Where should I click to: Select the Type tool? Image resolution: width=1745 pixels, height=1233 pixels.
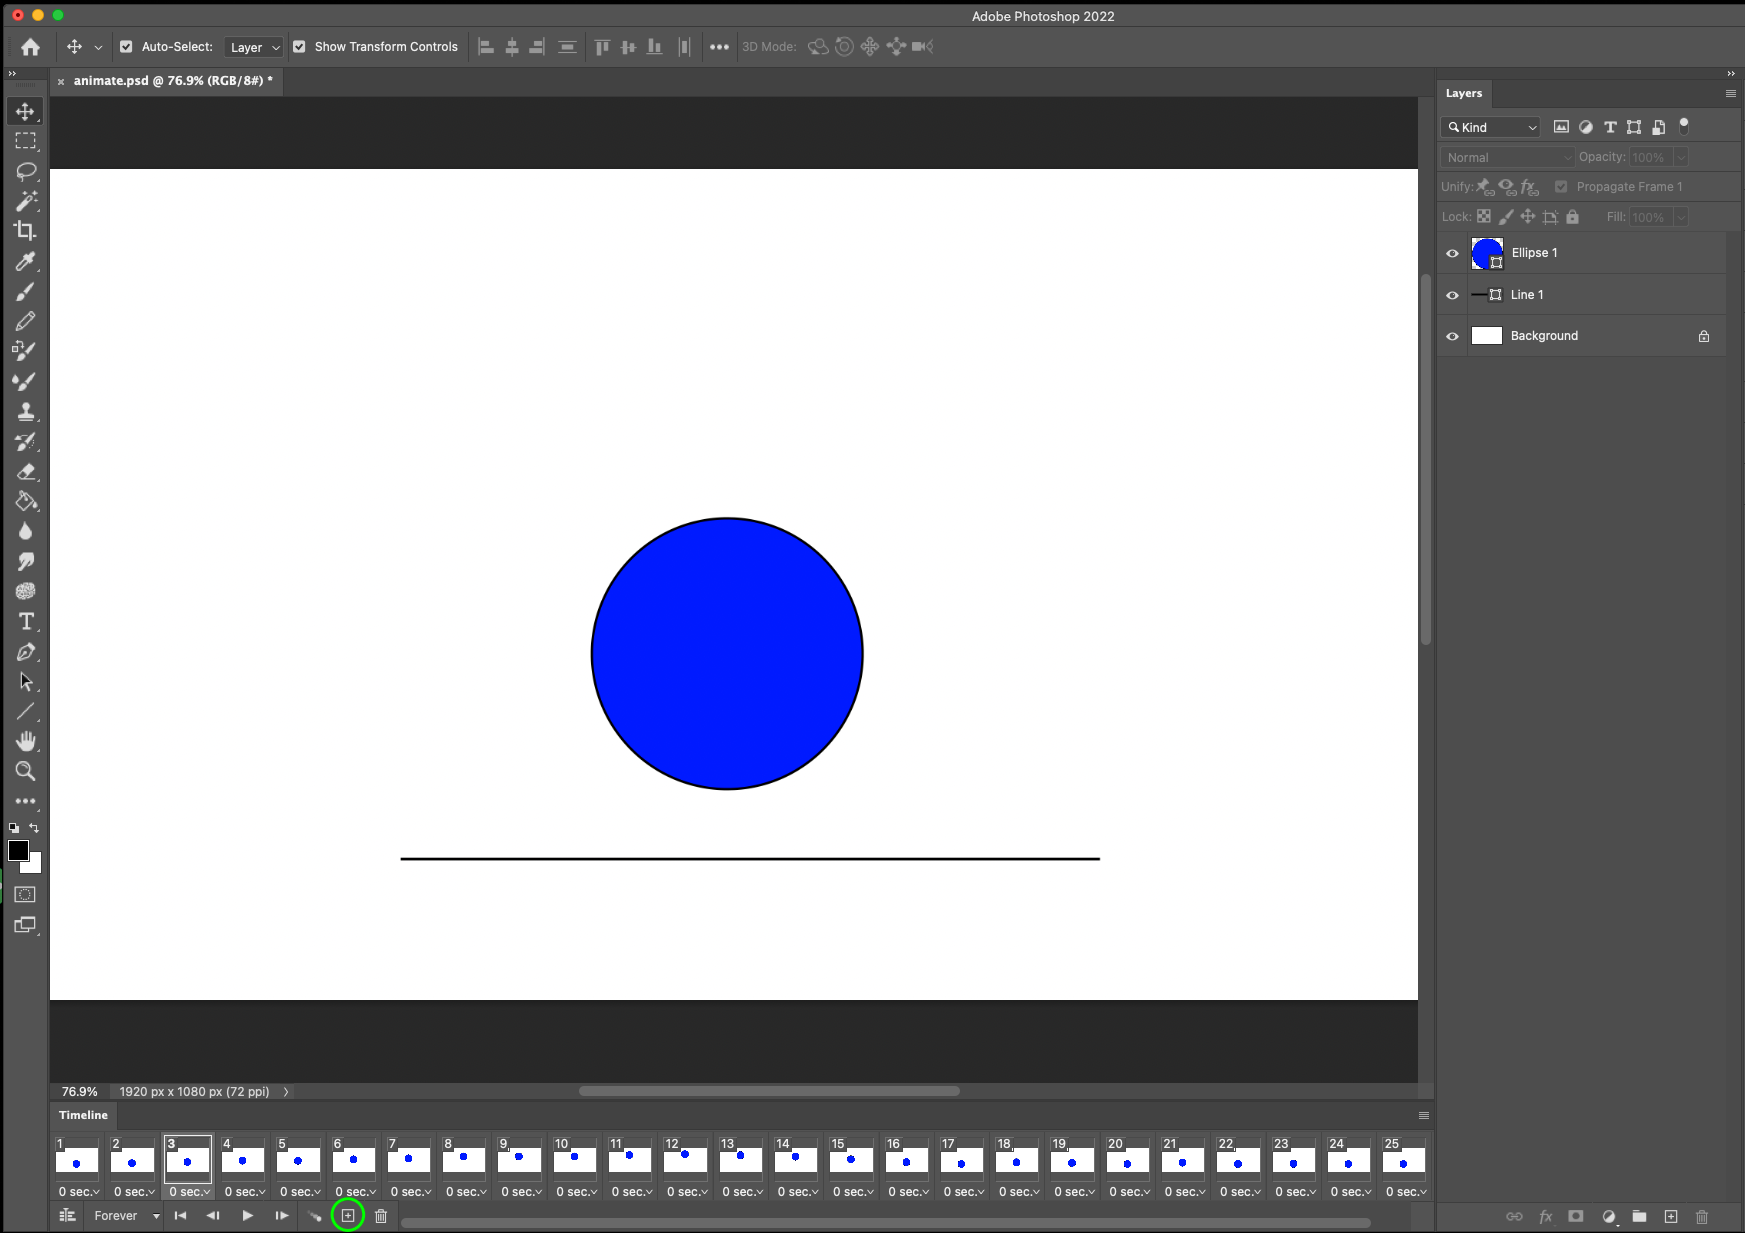point(26,621)
